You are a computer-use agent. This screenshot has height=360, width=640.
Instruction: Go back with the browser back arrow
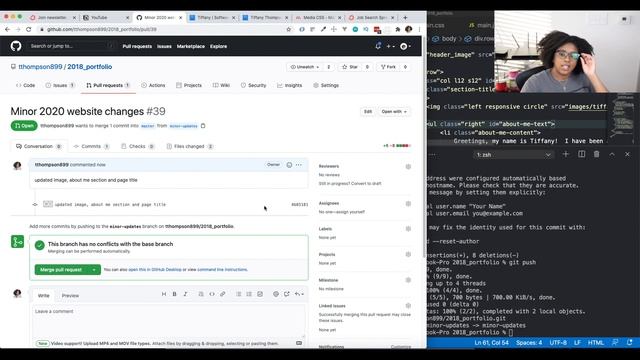click(7, 29)
